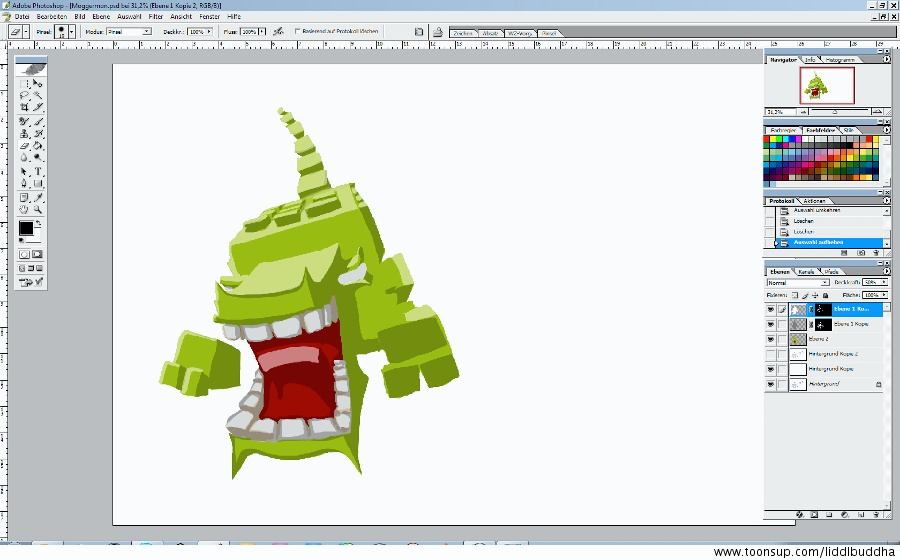
Task: Add layer mask via Ebenen panel bottom icon
Action: (x=814, y=515)
